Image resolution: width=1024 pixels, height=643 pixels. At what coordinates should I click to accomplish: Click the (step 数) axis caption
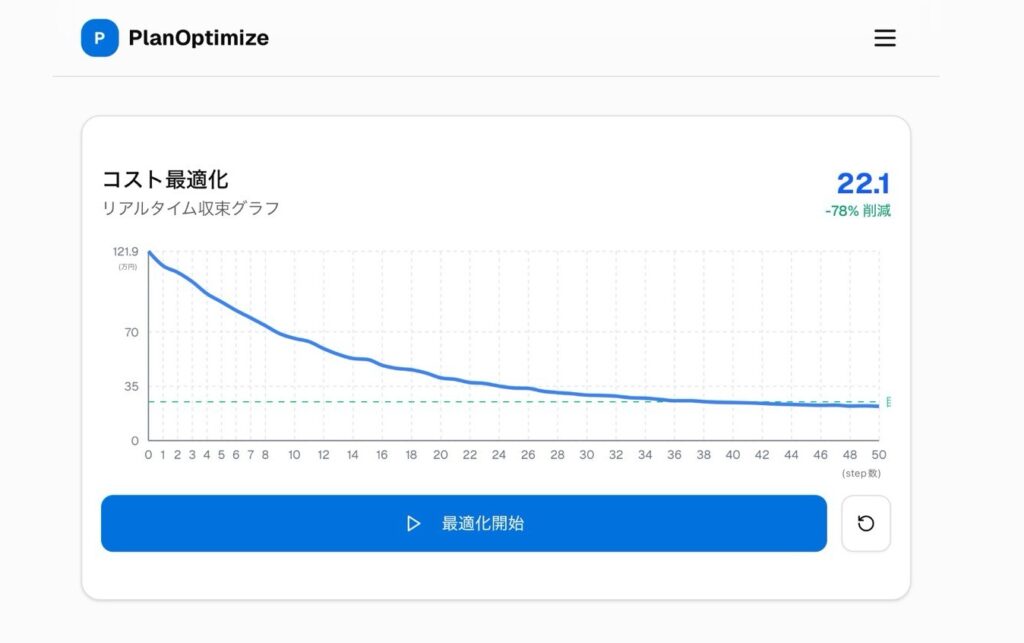pyautogui.click(x=860, y=472)
